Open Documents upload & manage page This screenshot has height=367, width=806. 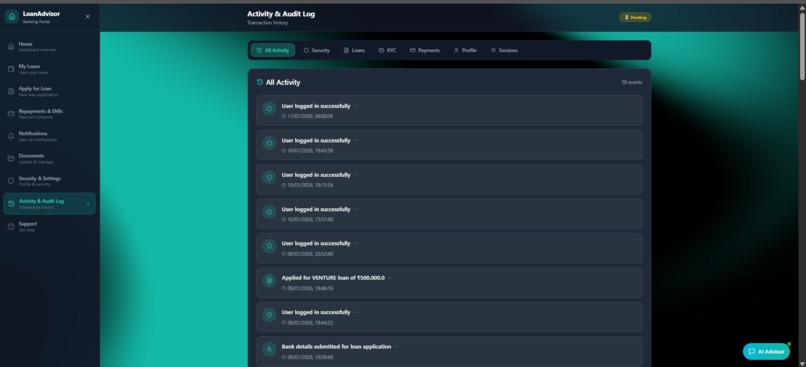pos(49,158)
